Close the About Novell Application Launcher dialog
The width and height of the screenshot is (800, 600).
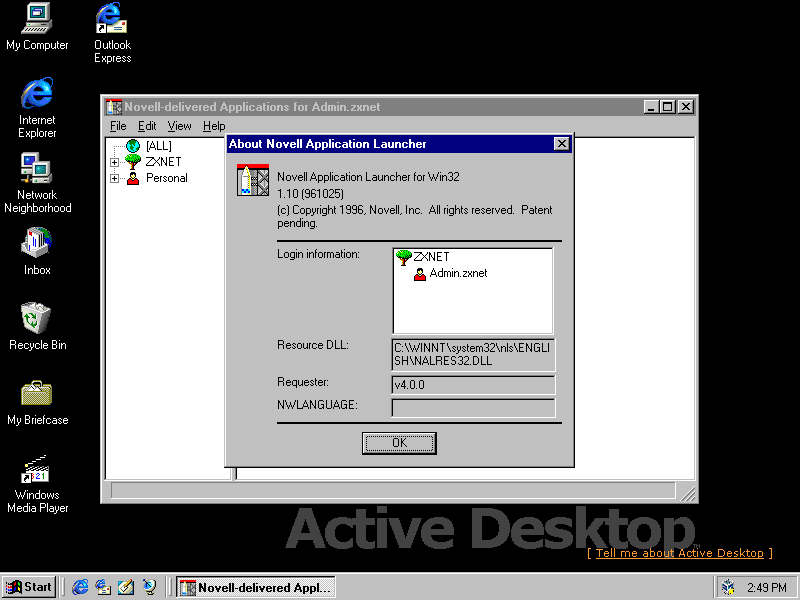pyautogui.click(x=561, y=144)
